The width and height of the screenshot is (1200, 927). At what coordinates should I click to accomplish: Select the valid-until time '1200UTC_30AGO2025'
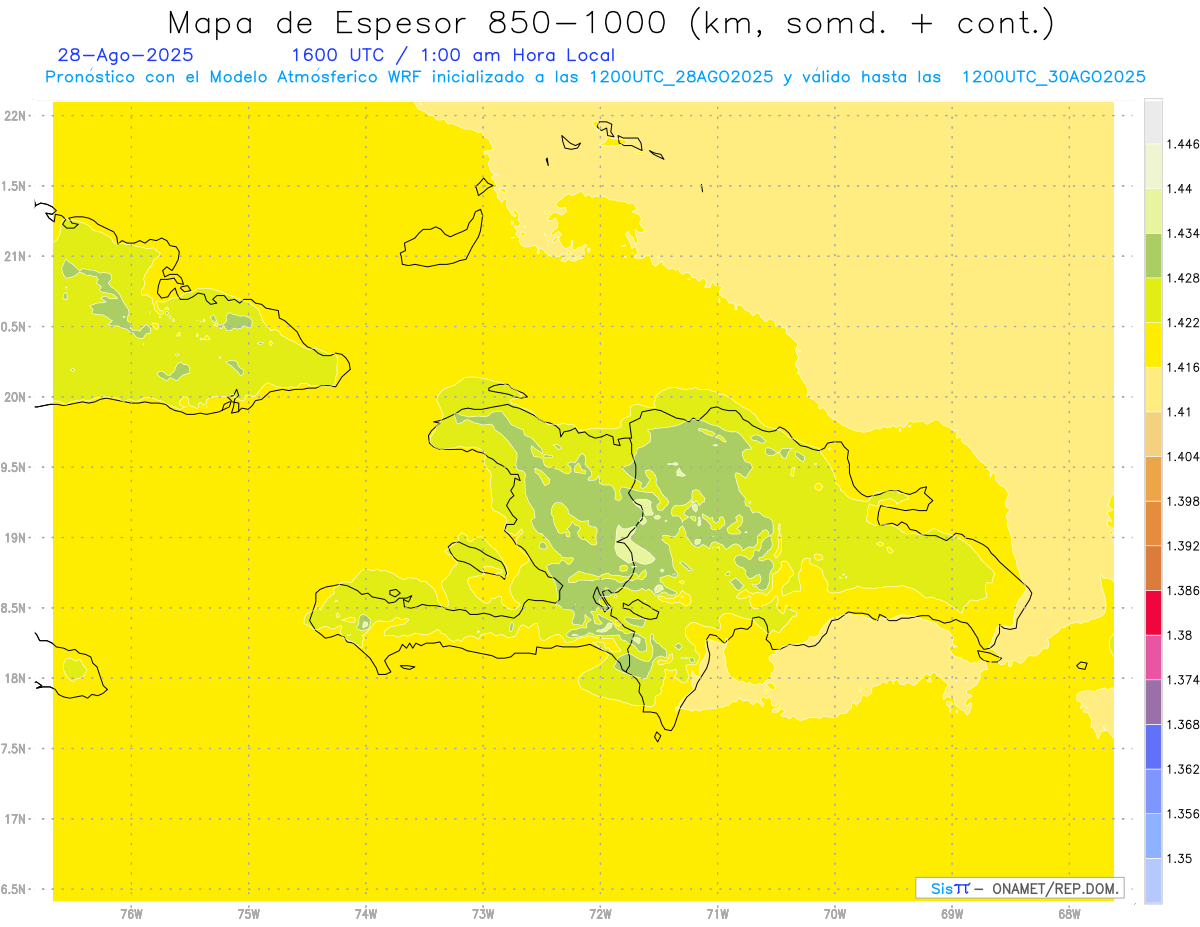pos(1053,77)
